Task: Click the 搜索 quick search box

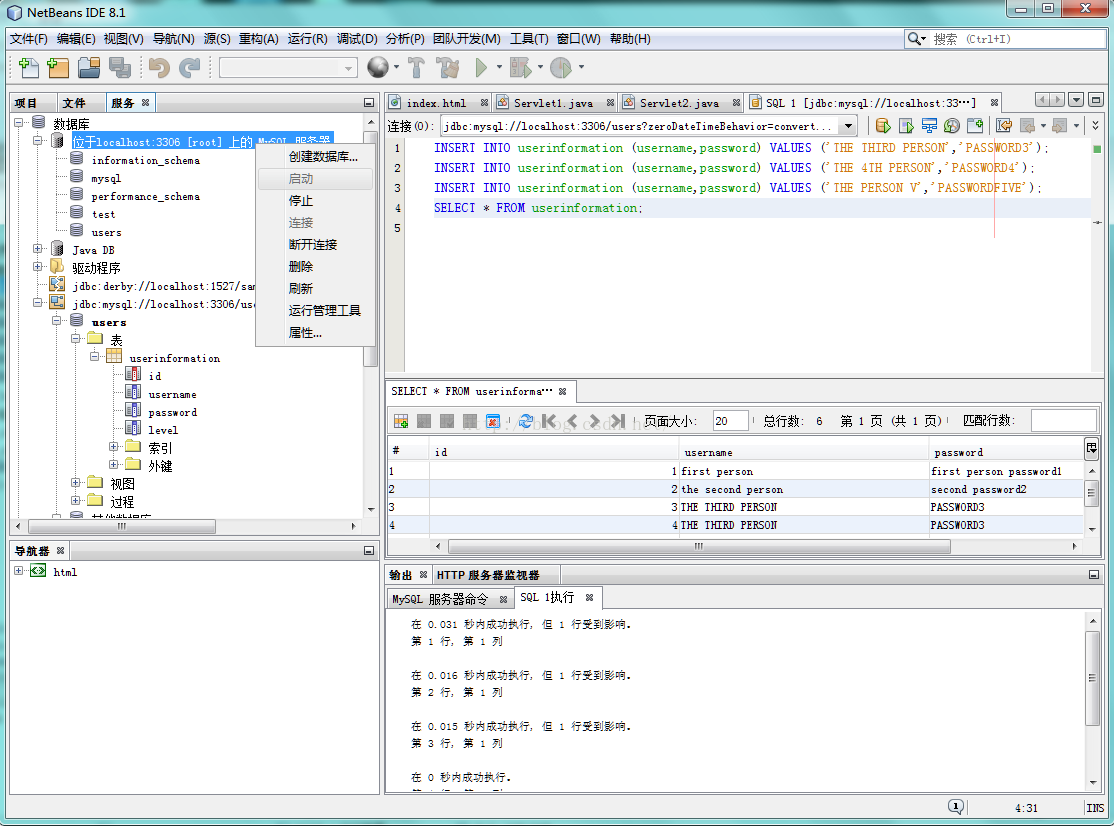Action: tap(1017, 39)
